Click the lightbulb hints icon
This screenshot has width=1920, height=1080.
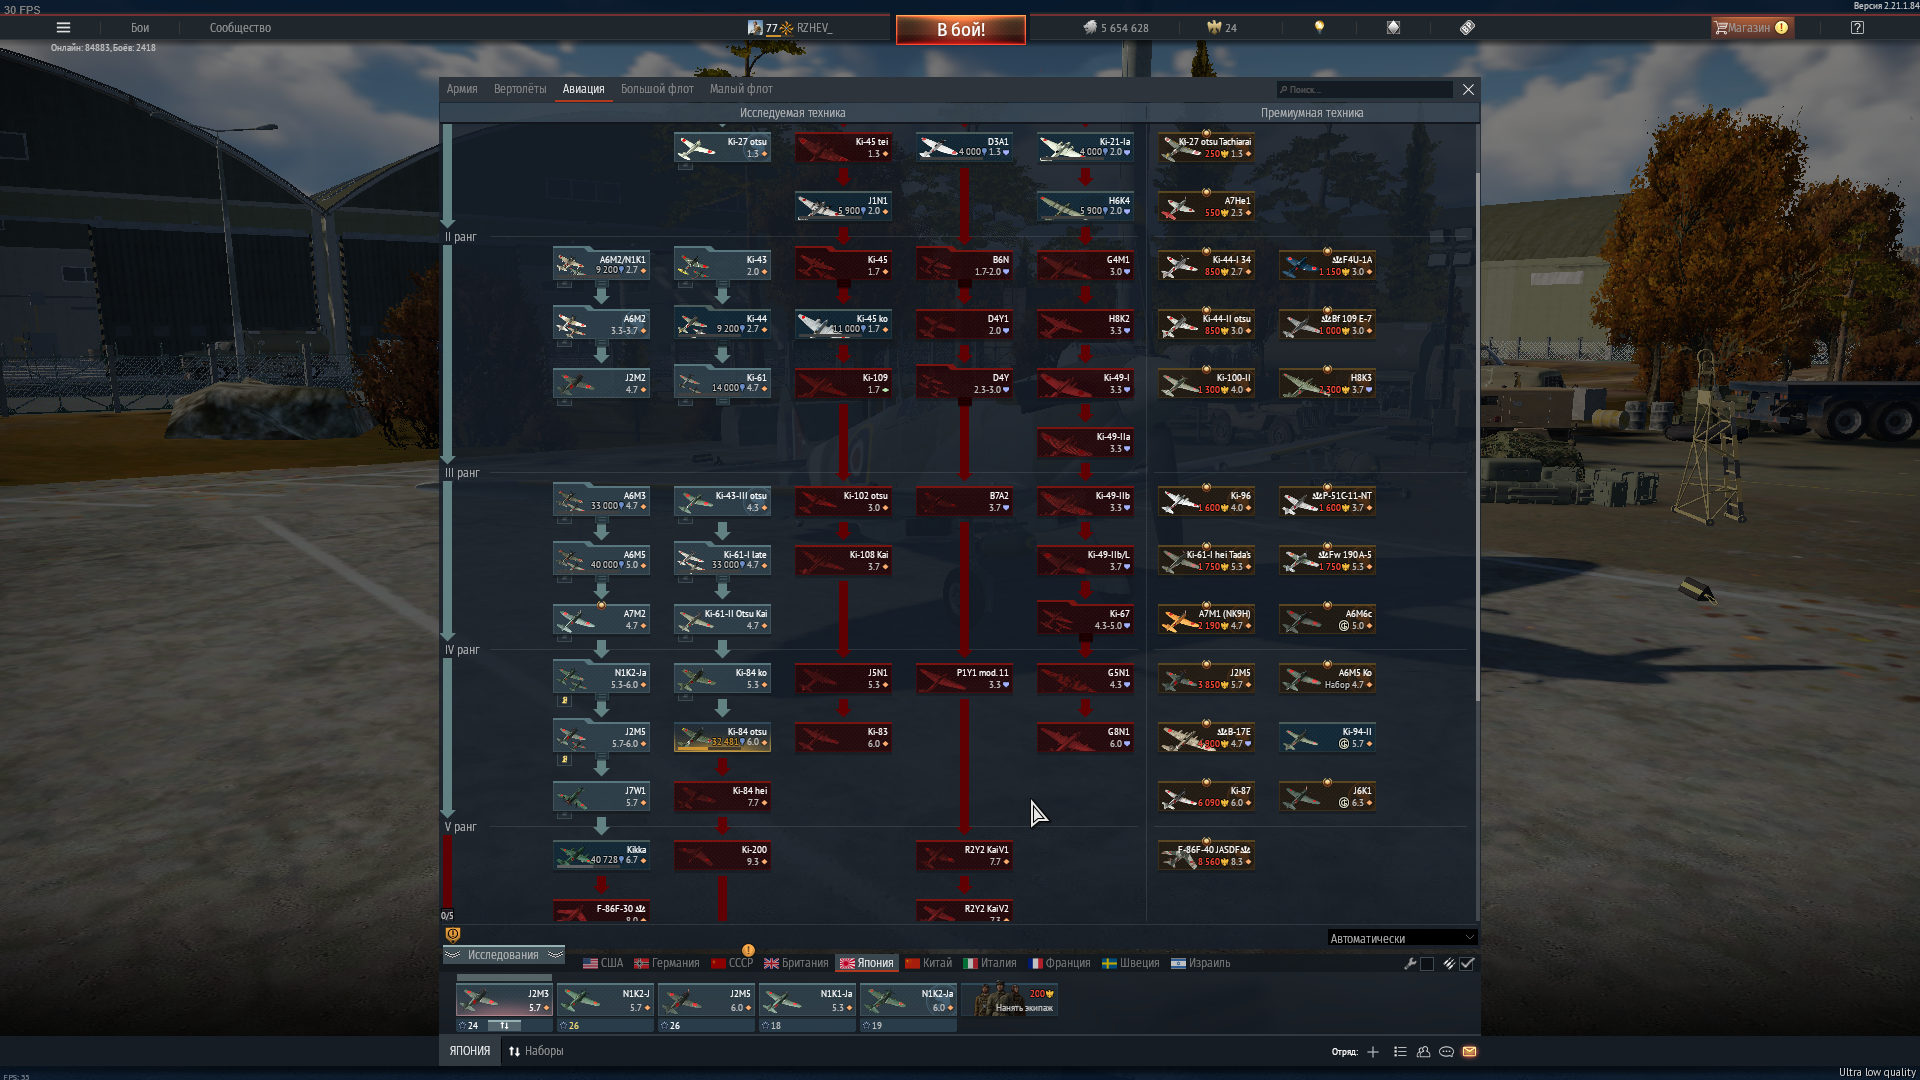(x=1319, y=28)
